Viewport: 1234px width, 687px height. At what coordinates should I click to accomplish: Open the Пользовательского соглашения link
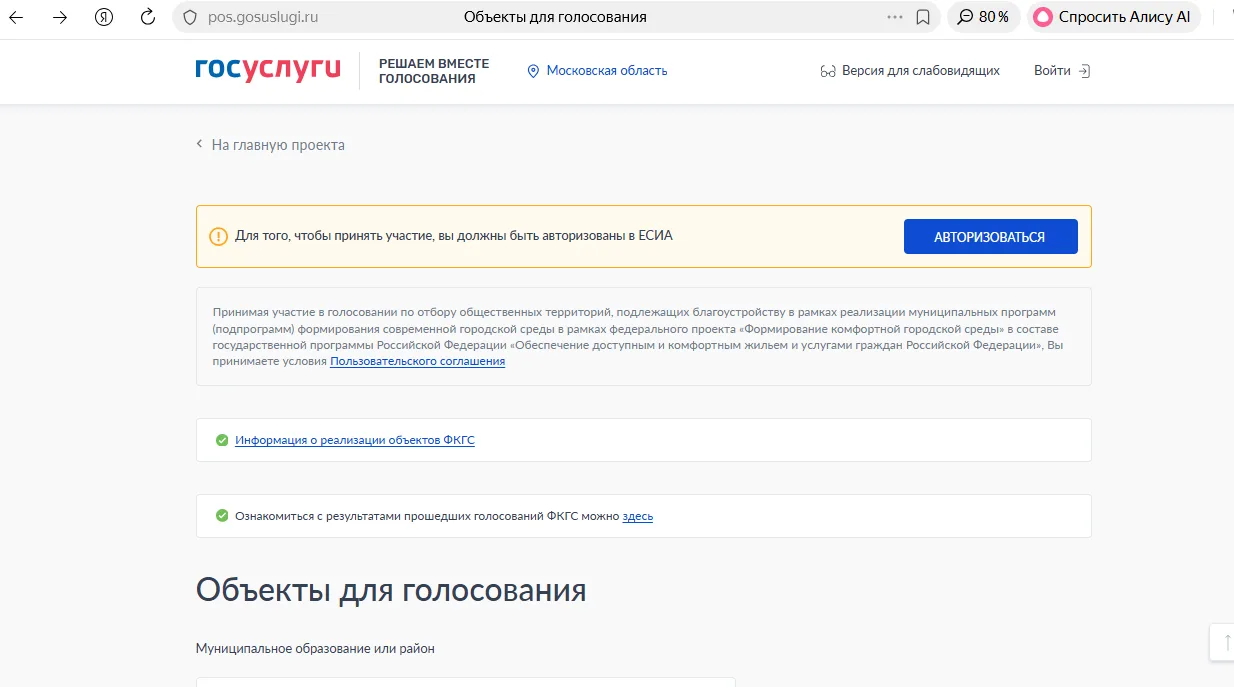(x=417, y=361)
